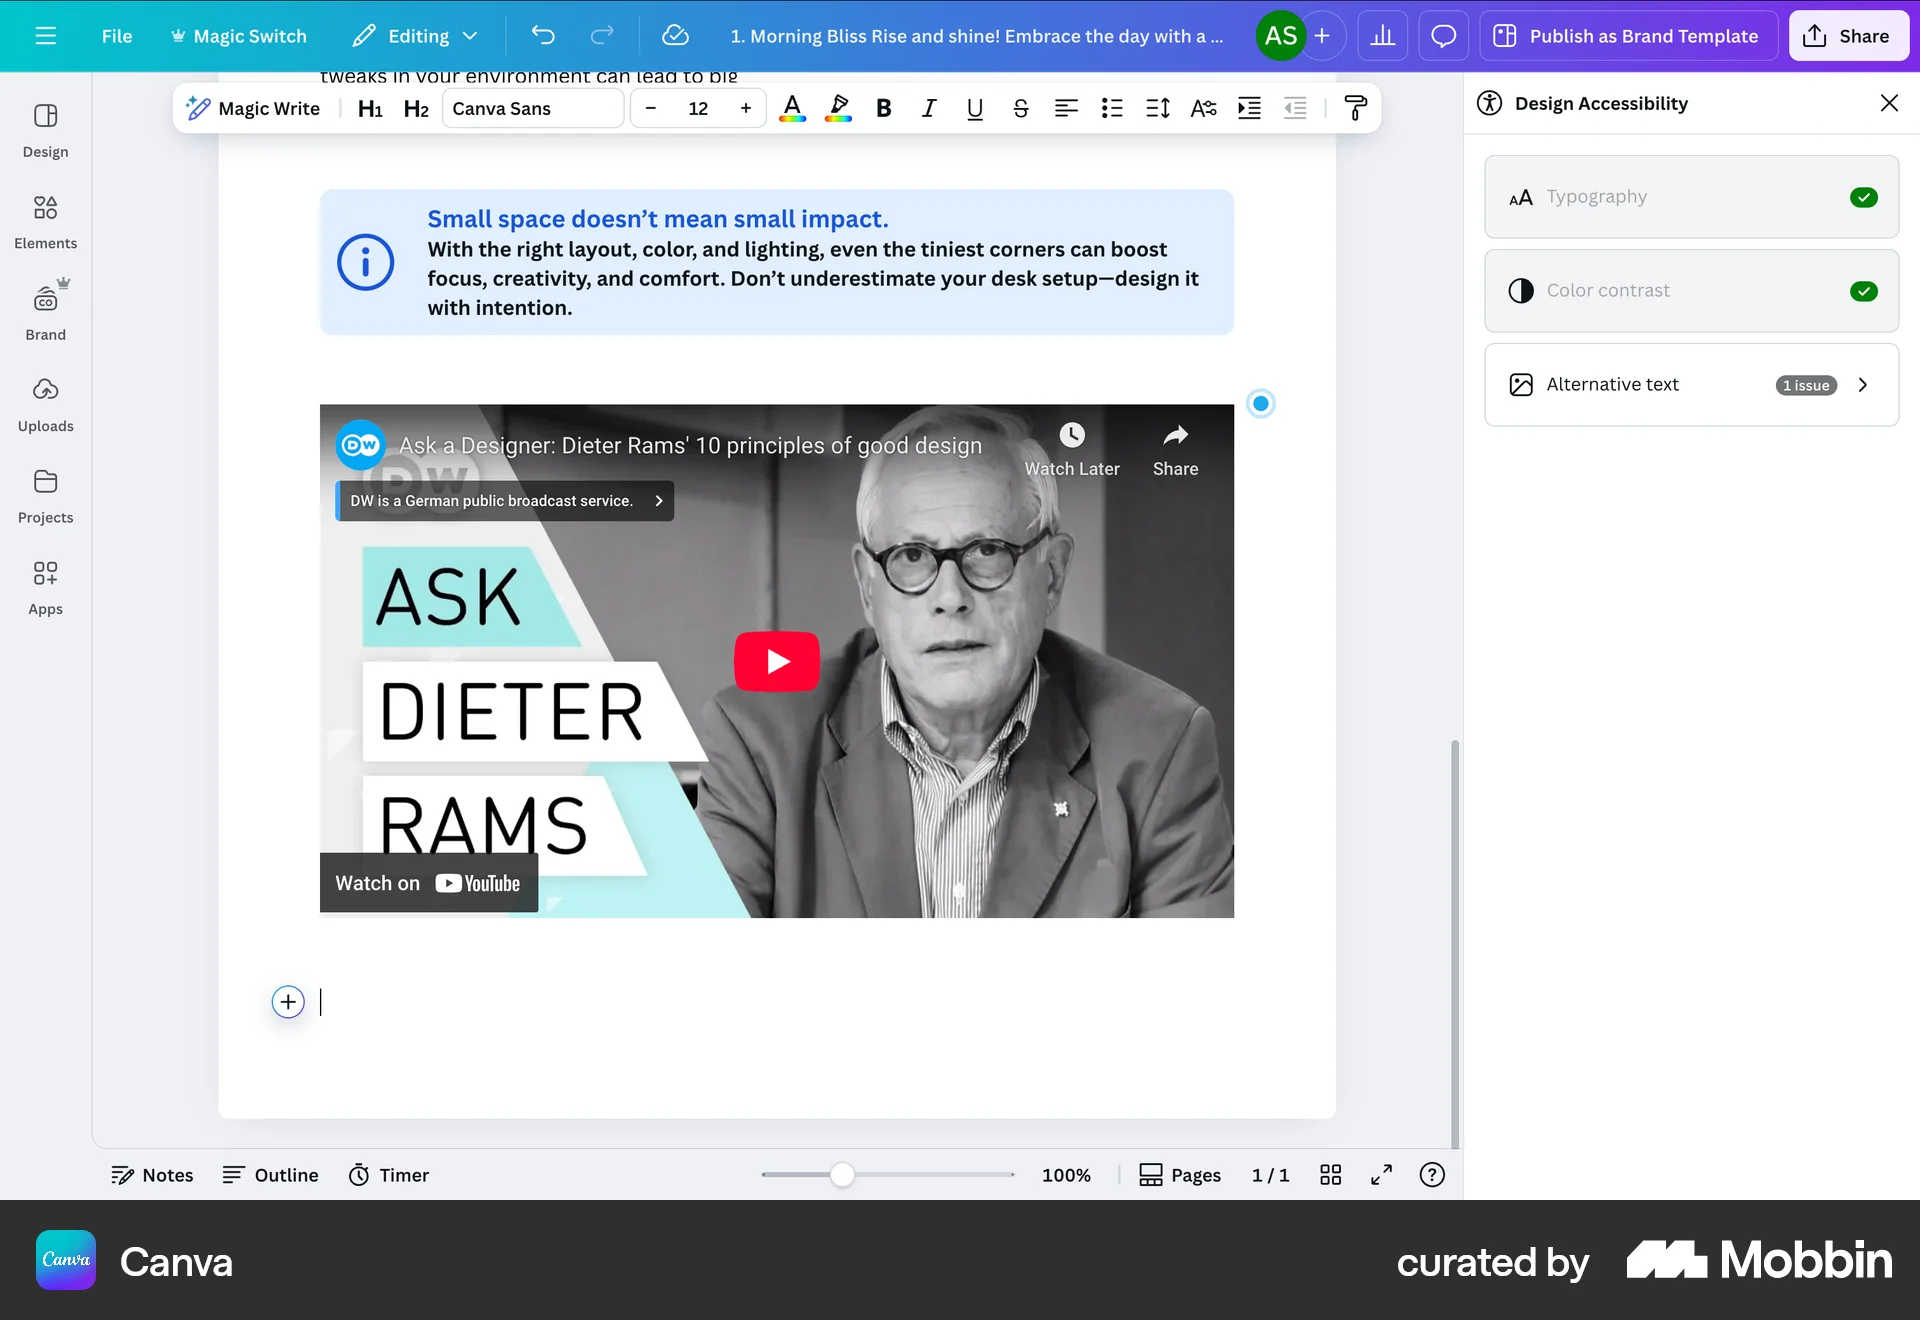Open the Elements panel

click(45, 222)
